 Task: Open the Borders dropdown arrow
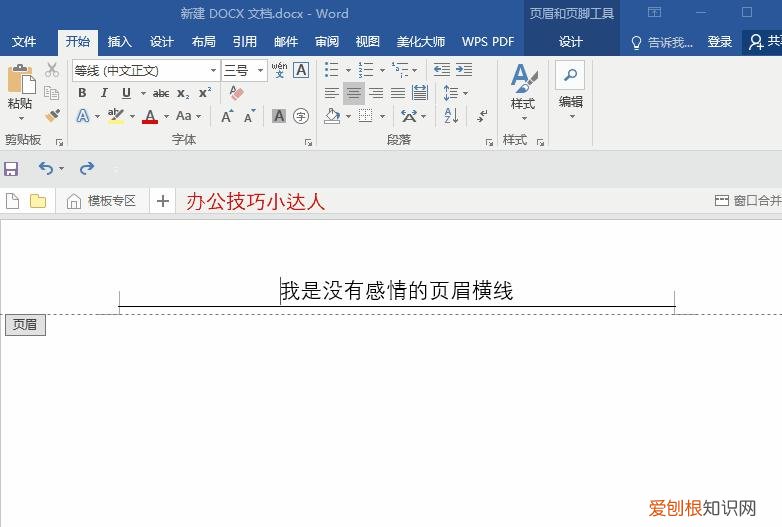383,117
